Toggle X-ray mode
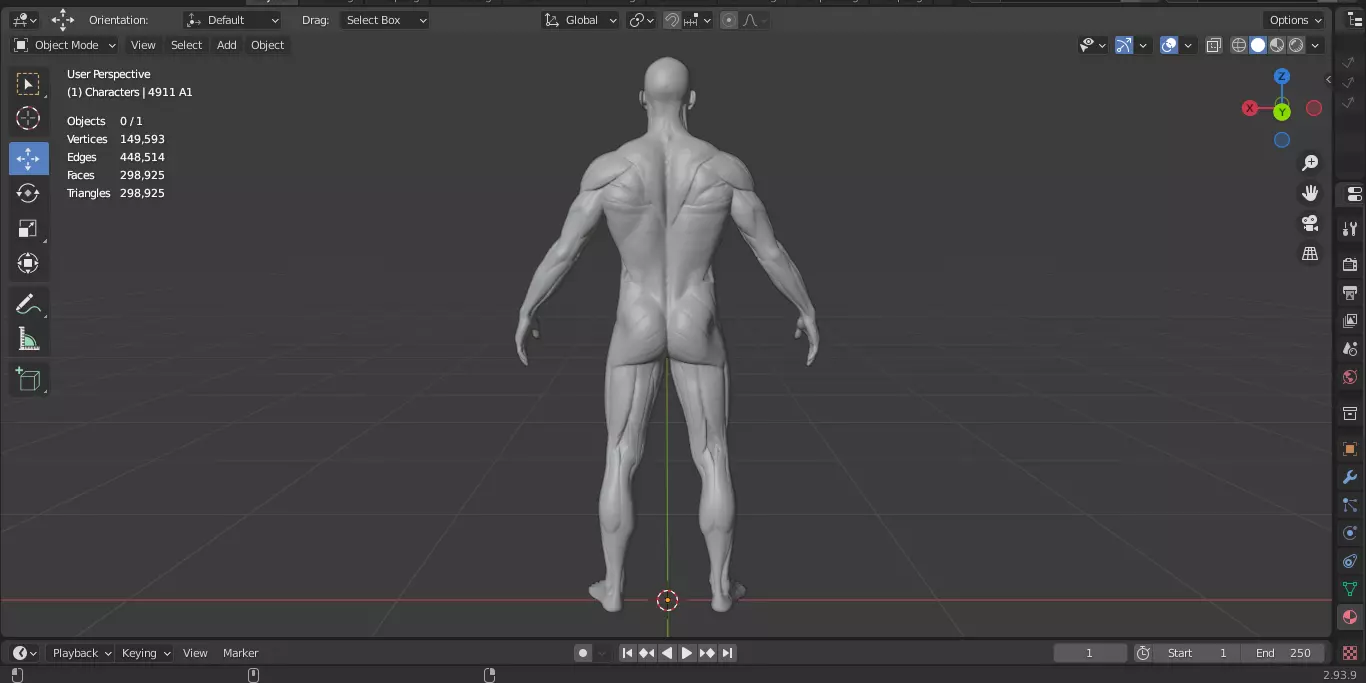The width and height of the screenshot is (1366, 683). (1213, 45)
